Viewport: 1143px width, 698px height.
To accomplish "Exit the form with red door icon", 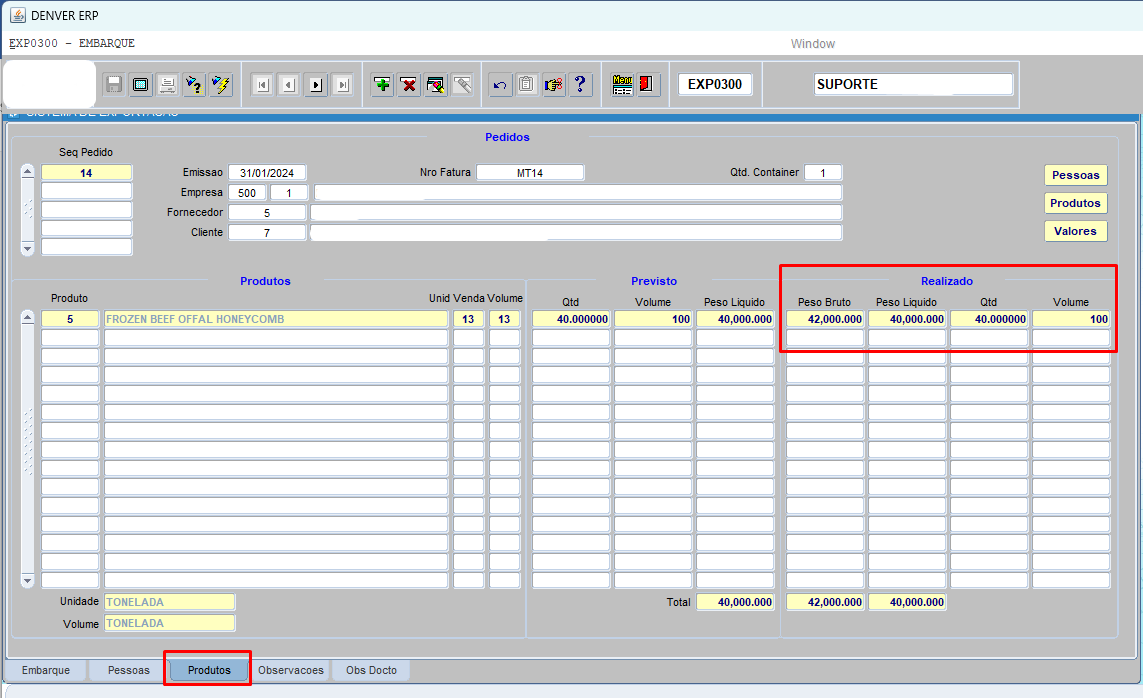I will pos(648,85).
